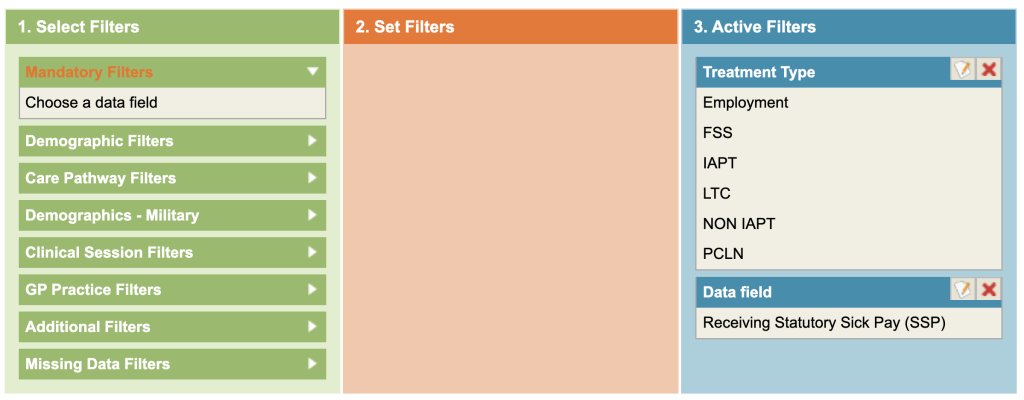Click the FSS treatment type entry
Viewport: 1024px width, 400px height.
(x=718, y=133)
